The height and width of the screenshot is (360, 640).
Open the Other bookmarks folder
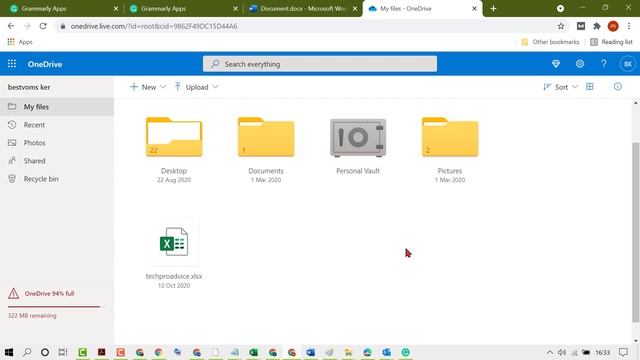pyautogui.click(x=550, y=42)
